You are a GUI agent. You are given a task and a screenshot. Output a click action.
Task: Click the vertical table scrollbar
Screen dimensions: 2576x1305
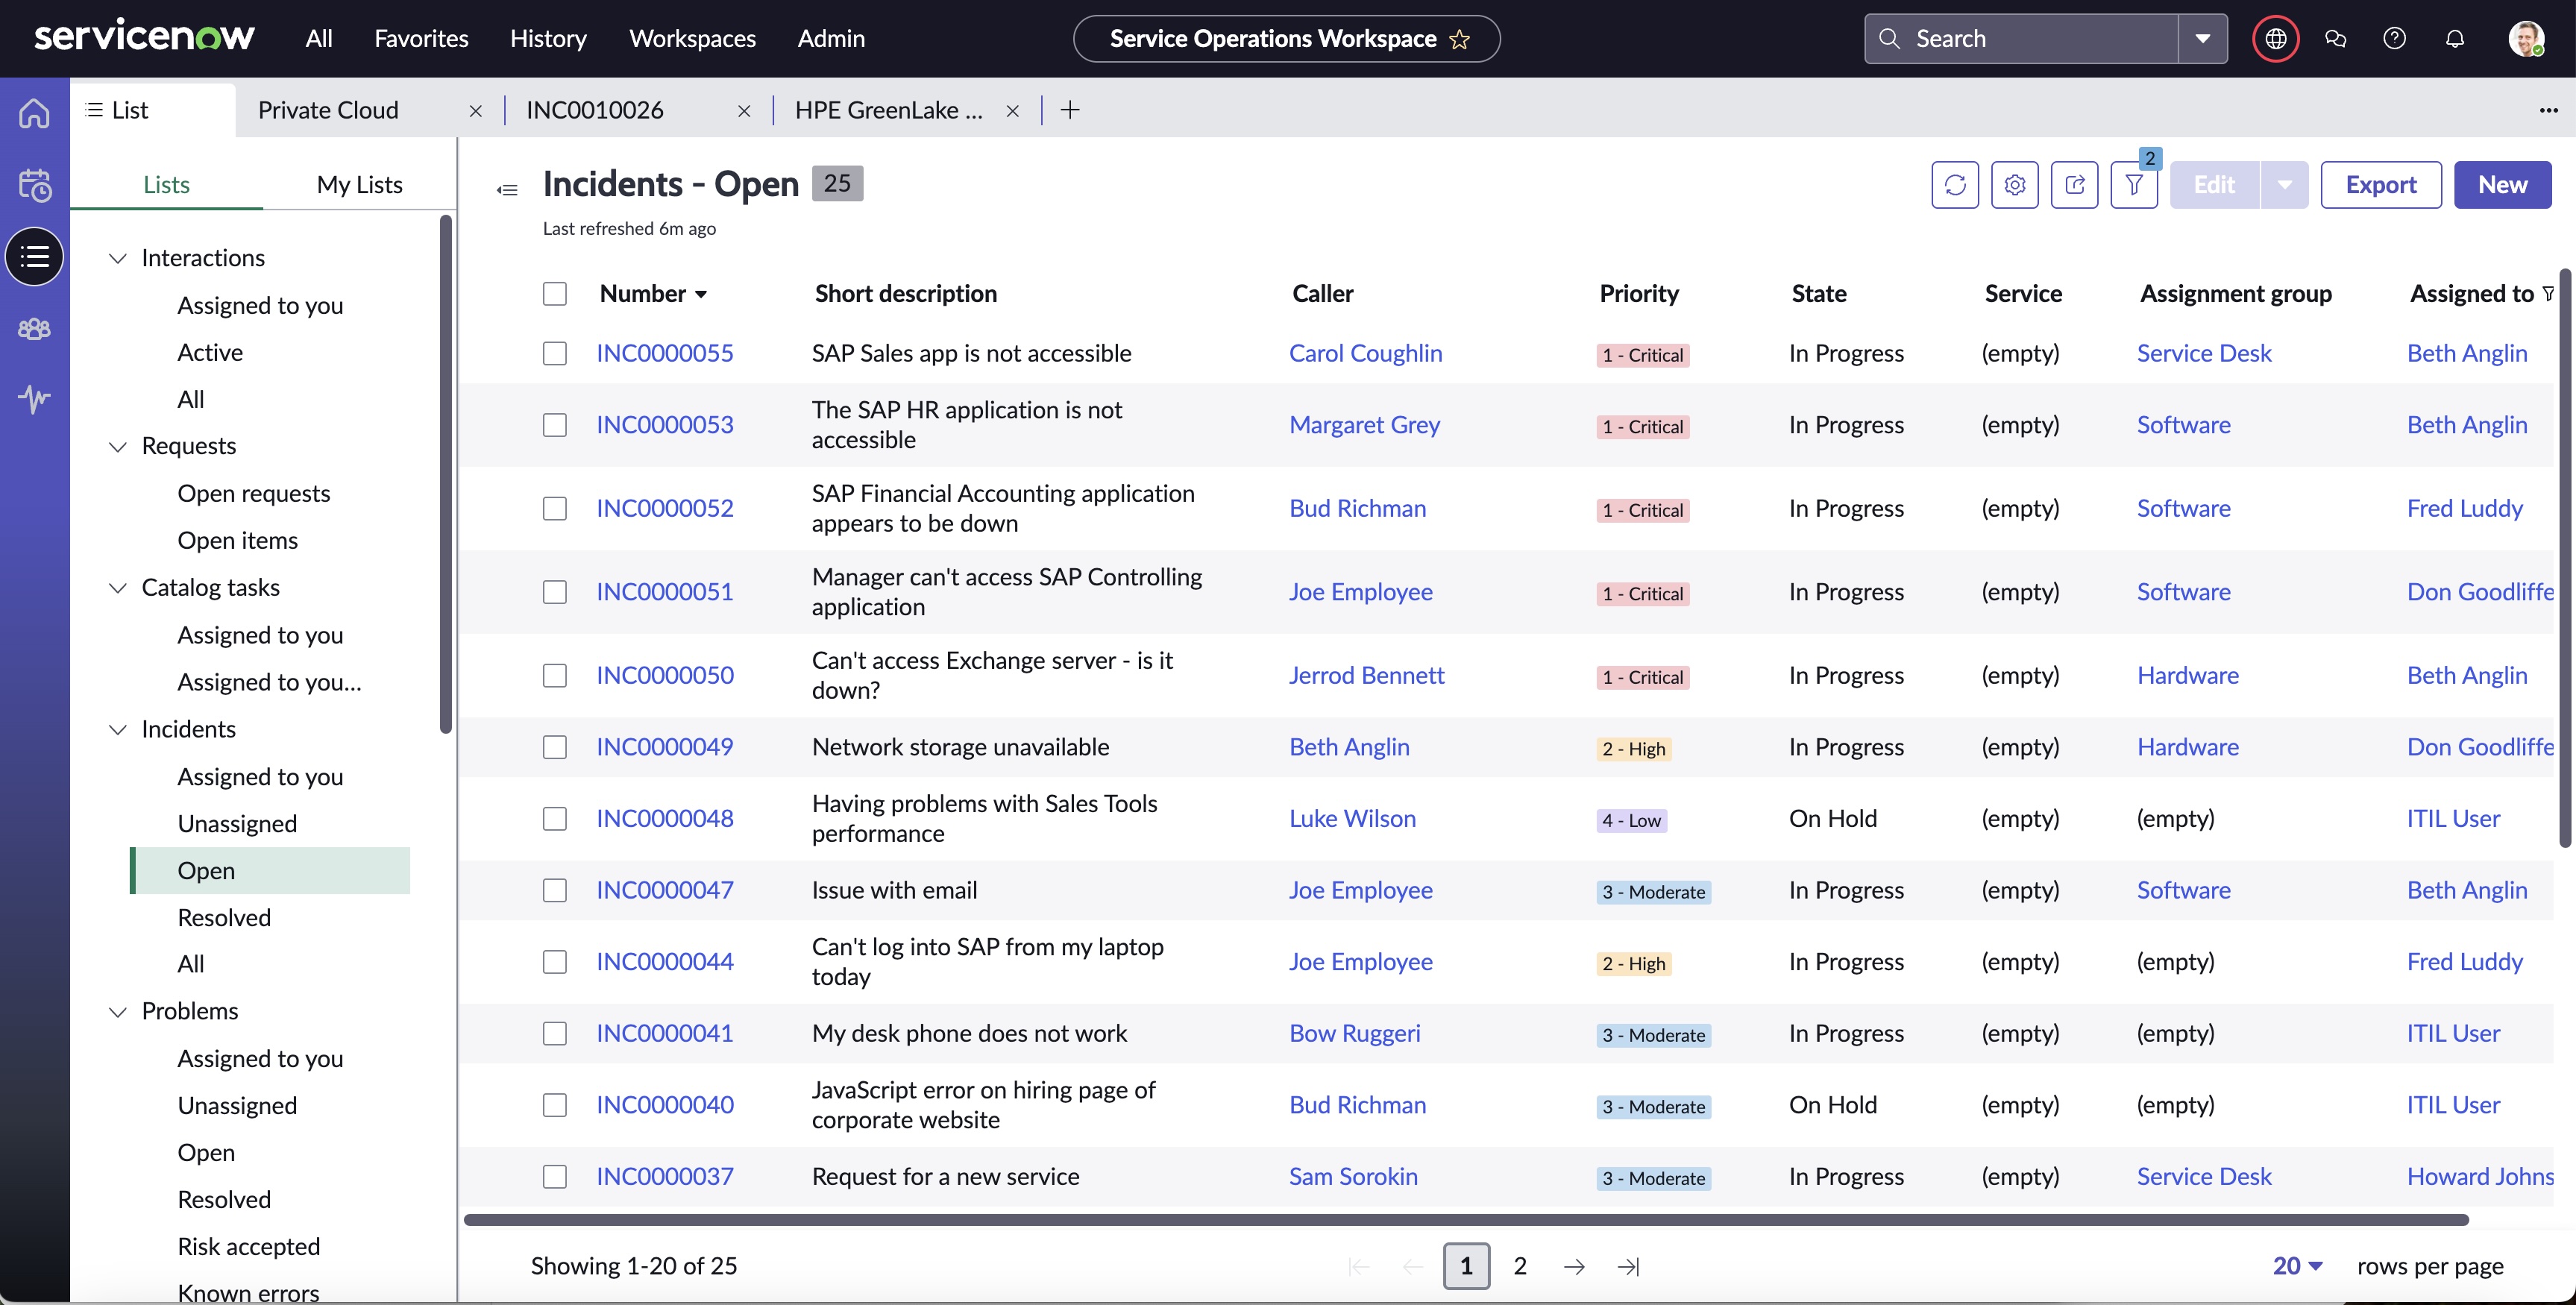[x=2565, y=559]
